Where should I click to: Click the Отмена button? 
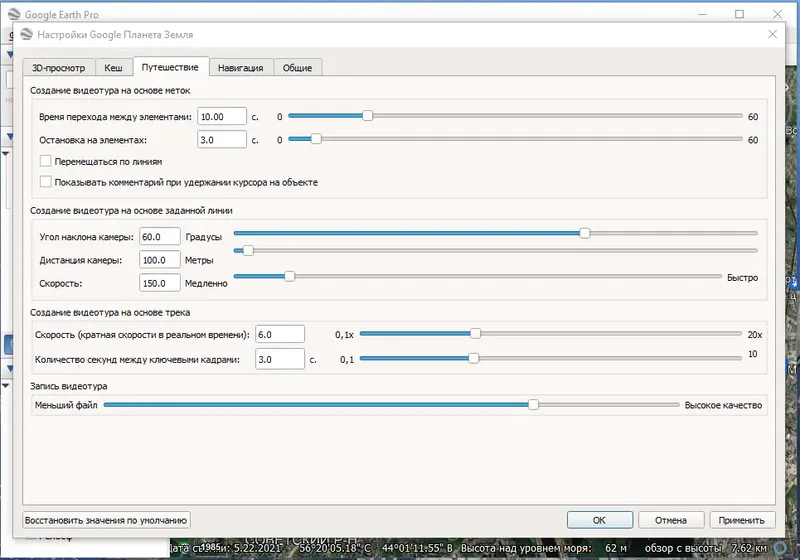tap(671, 520)
